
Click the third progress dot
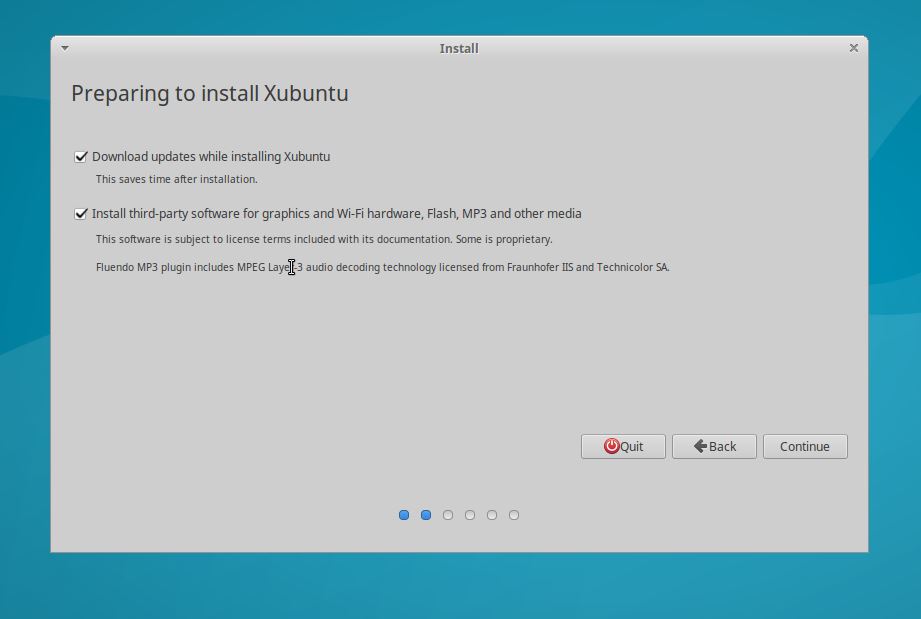point(448,515)
